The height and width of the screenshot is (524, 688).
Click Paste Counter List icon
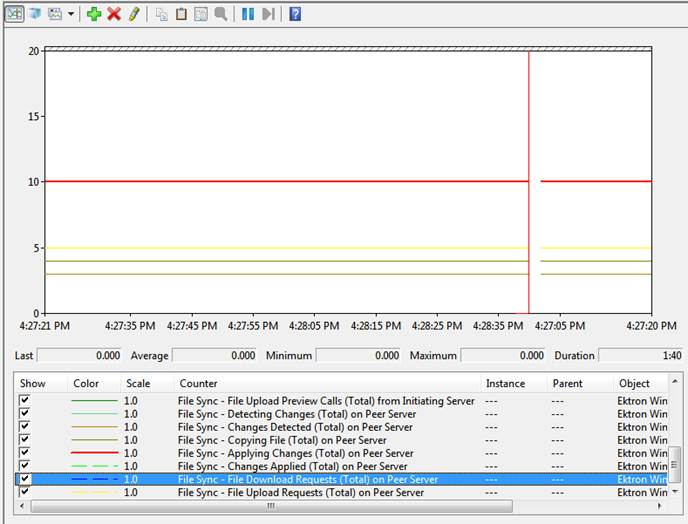[x=181, y=14]
